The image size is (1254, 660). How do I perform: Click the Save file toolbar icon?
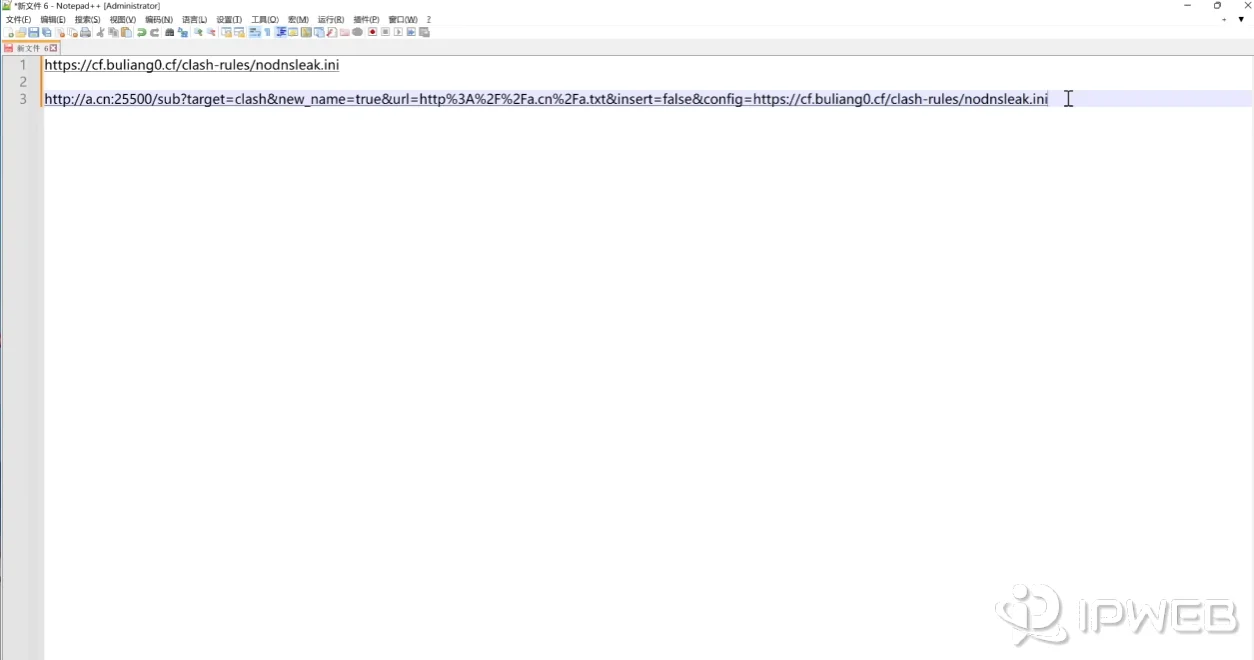click(x=33, y=32)
